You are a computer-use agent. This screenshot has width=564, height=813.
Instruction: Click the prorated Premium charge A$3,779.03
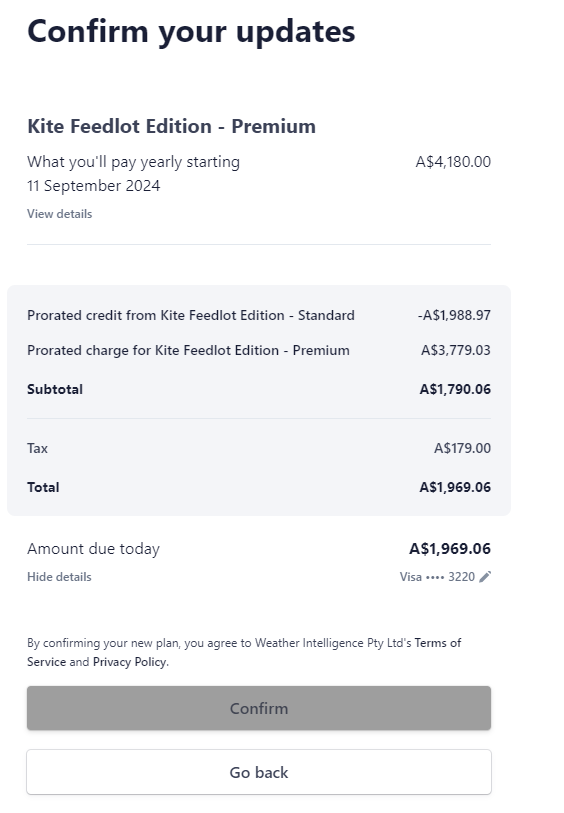coord(456,350)
